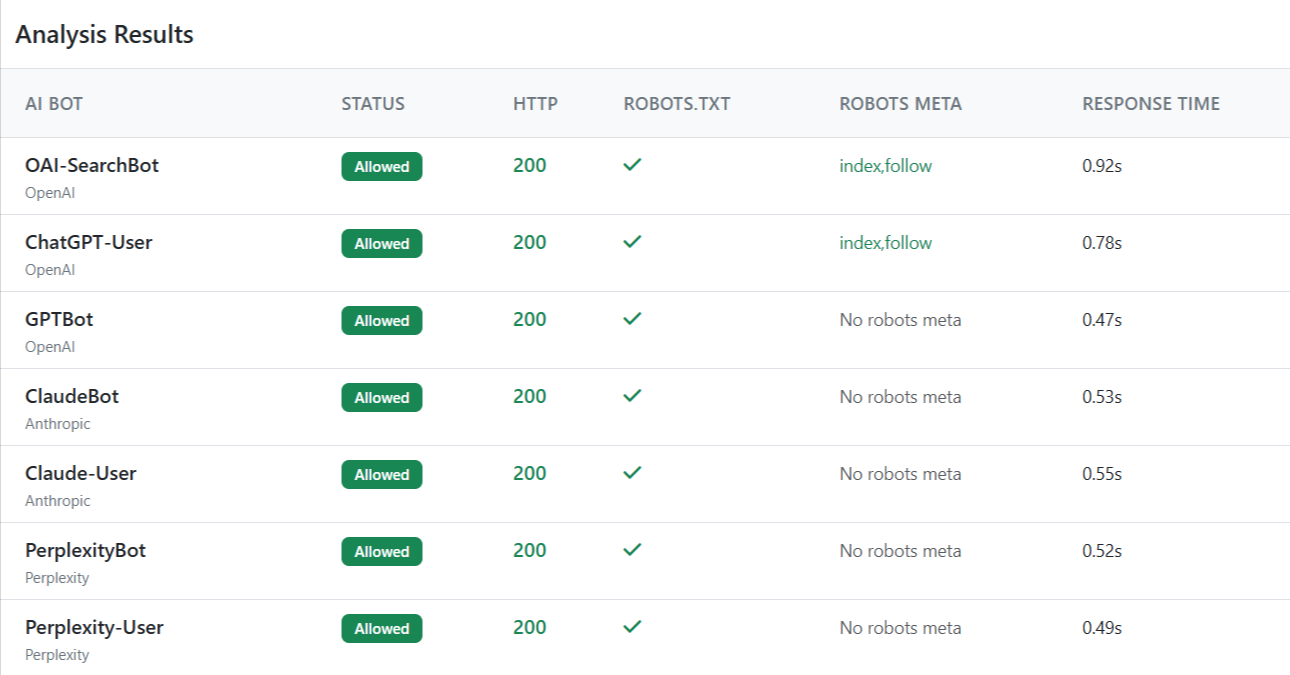Click the Allowed badge for OAI-SearchBot

(381, 167)
